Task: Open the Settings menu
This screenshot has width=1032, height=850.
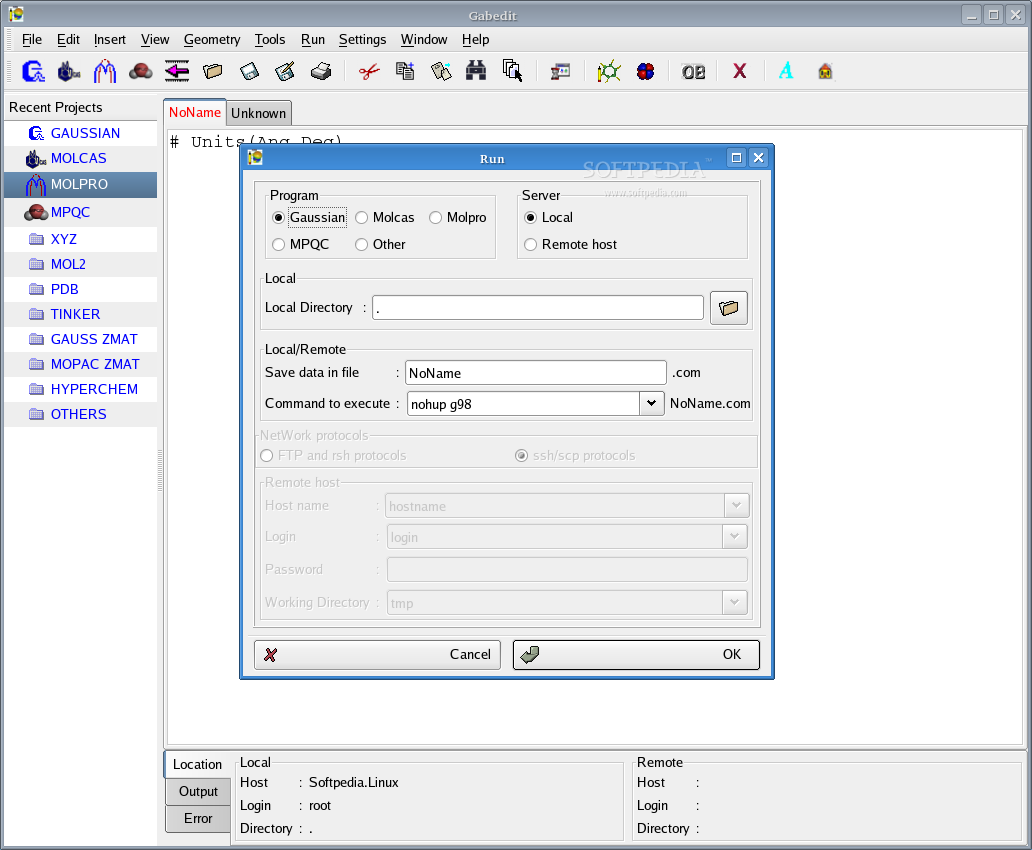Action: point(363,40)
